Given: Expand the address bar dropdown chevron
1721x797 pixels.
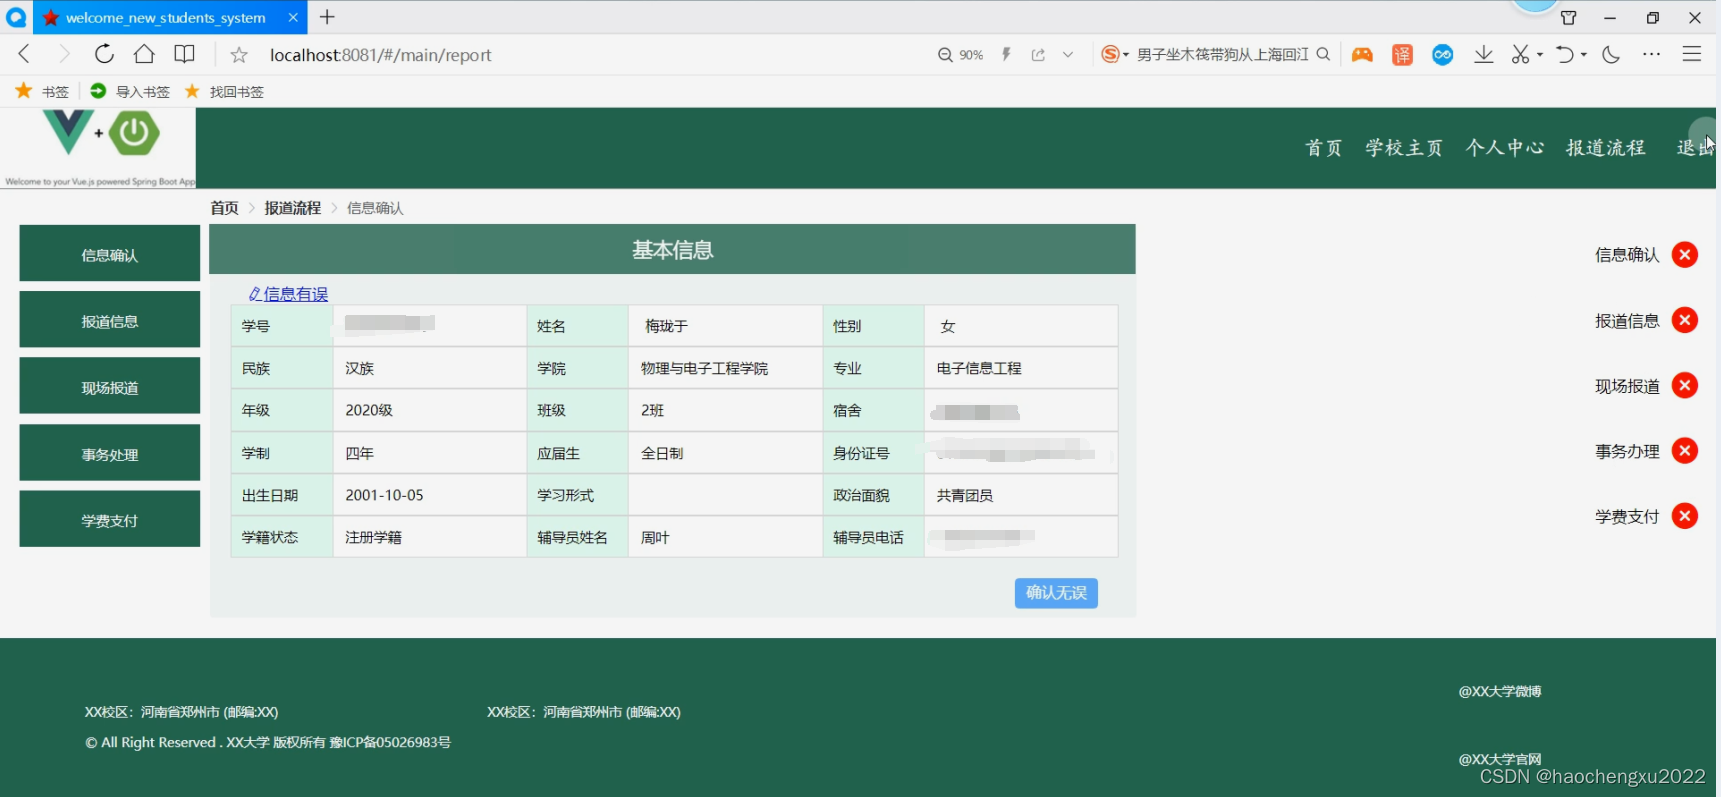Looking at the screenshot, I should tap(1068, 55).
